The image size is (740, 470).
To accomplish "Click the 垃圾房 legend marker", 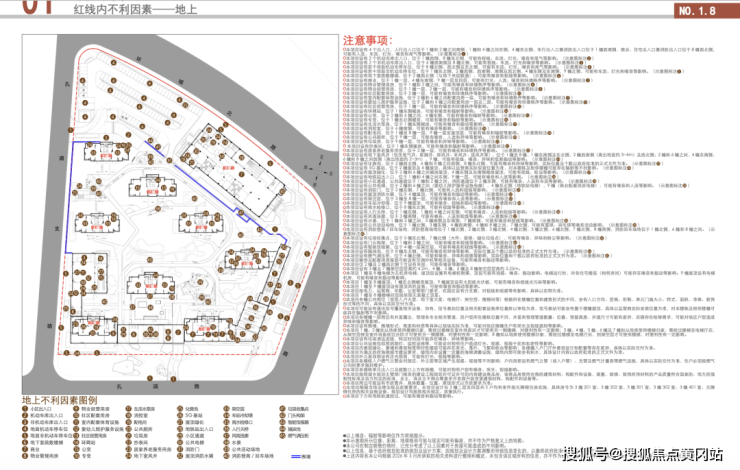I will pos(128,436).
